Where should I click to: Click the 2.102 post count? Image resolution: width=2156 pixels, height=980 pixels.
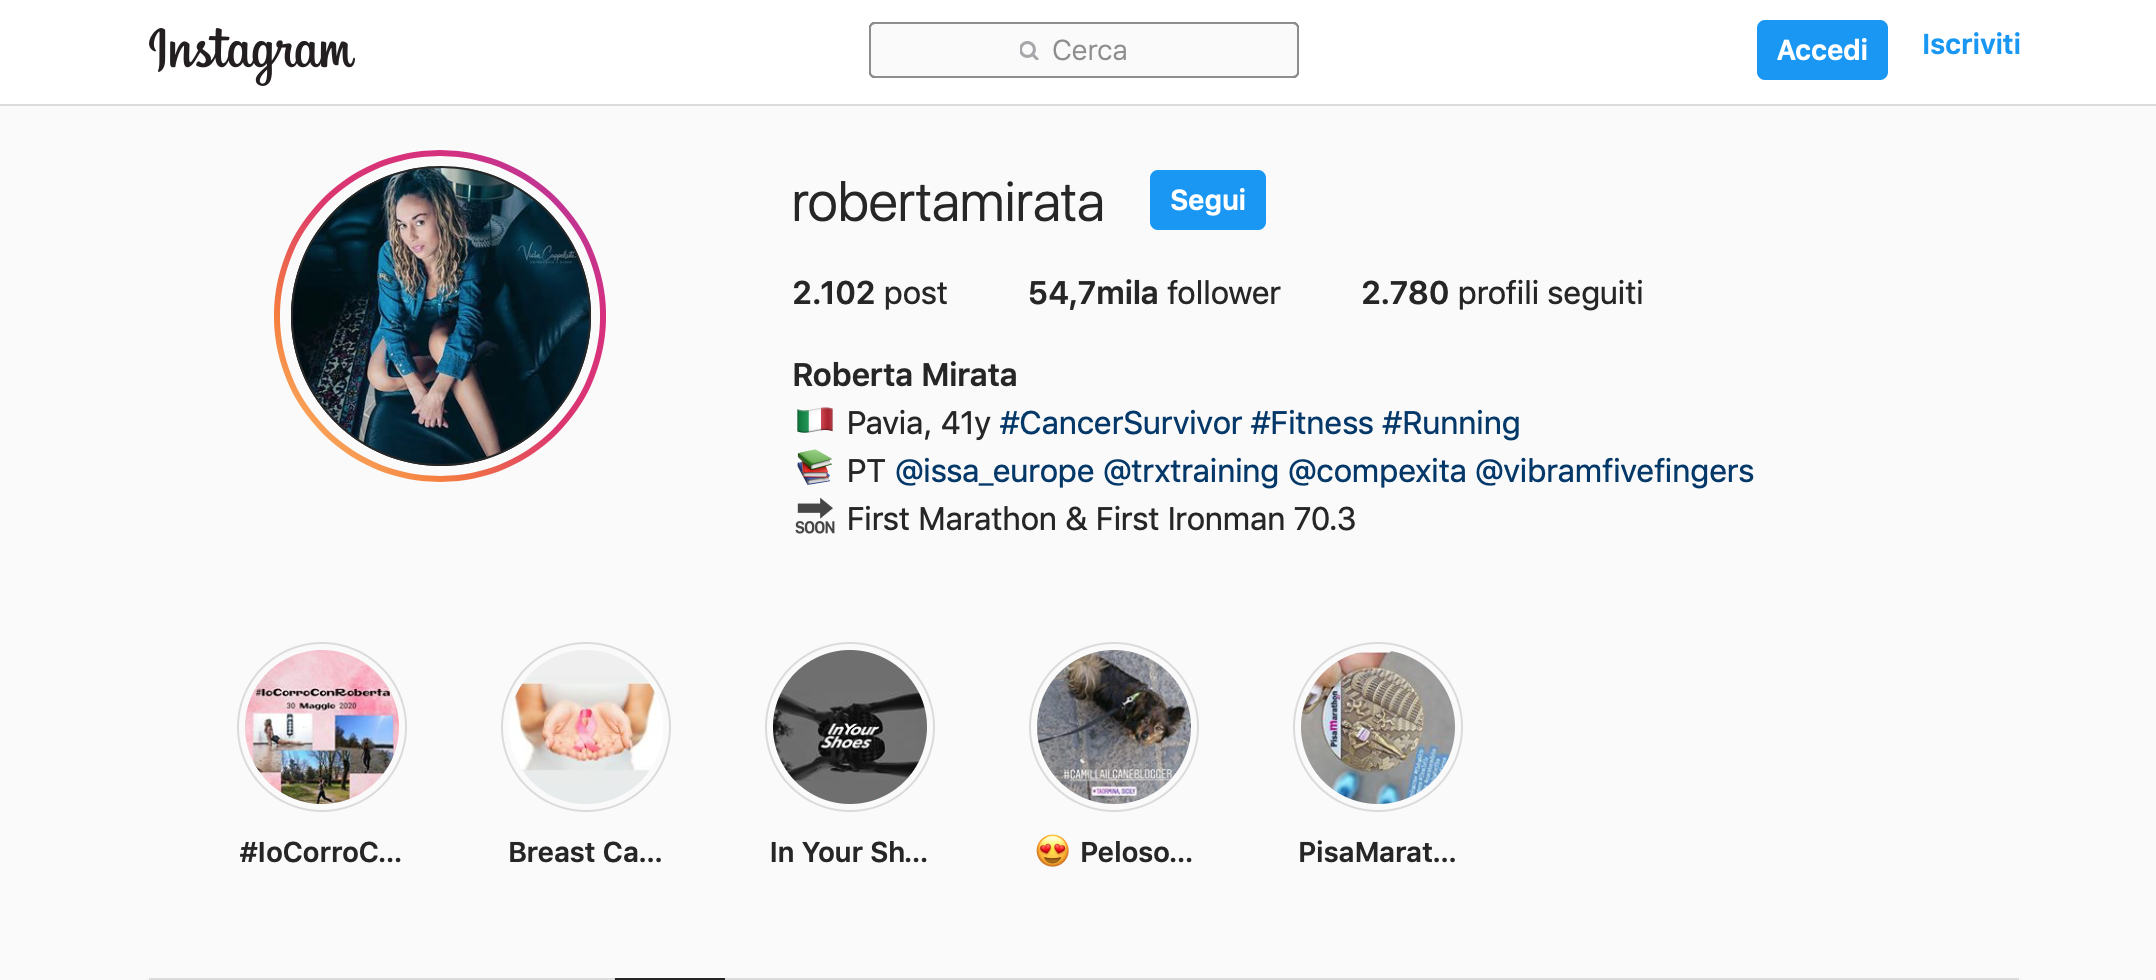tap(870, 293)
